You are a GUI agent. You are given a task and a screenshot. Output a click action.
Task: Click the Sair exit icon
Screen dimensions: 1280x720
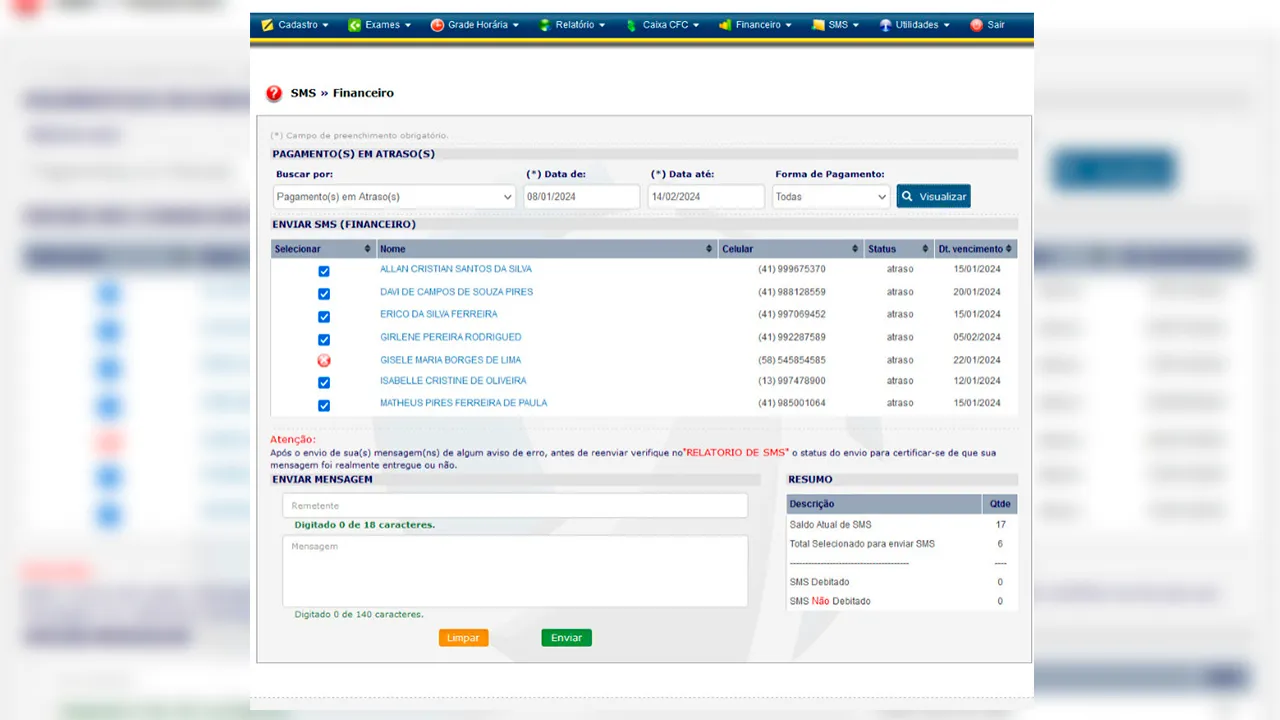[x=976, y=25]
